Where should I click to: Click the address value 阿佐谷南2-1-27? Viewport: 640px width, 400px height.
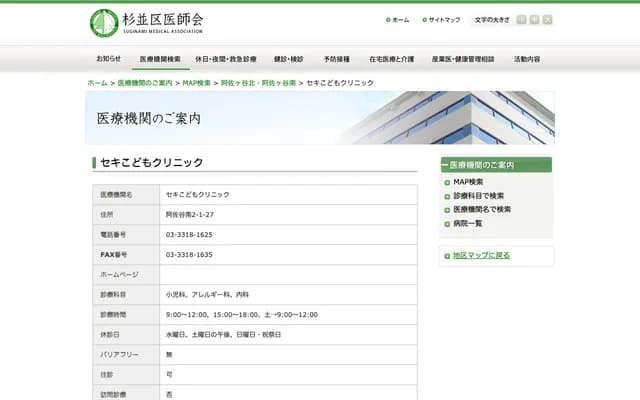[190, 215]
